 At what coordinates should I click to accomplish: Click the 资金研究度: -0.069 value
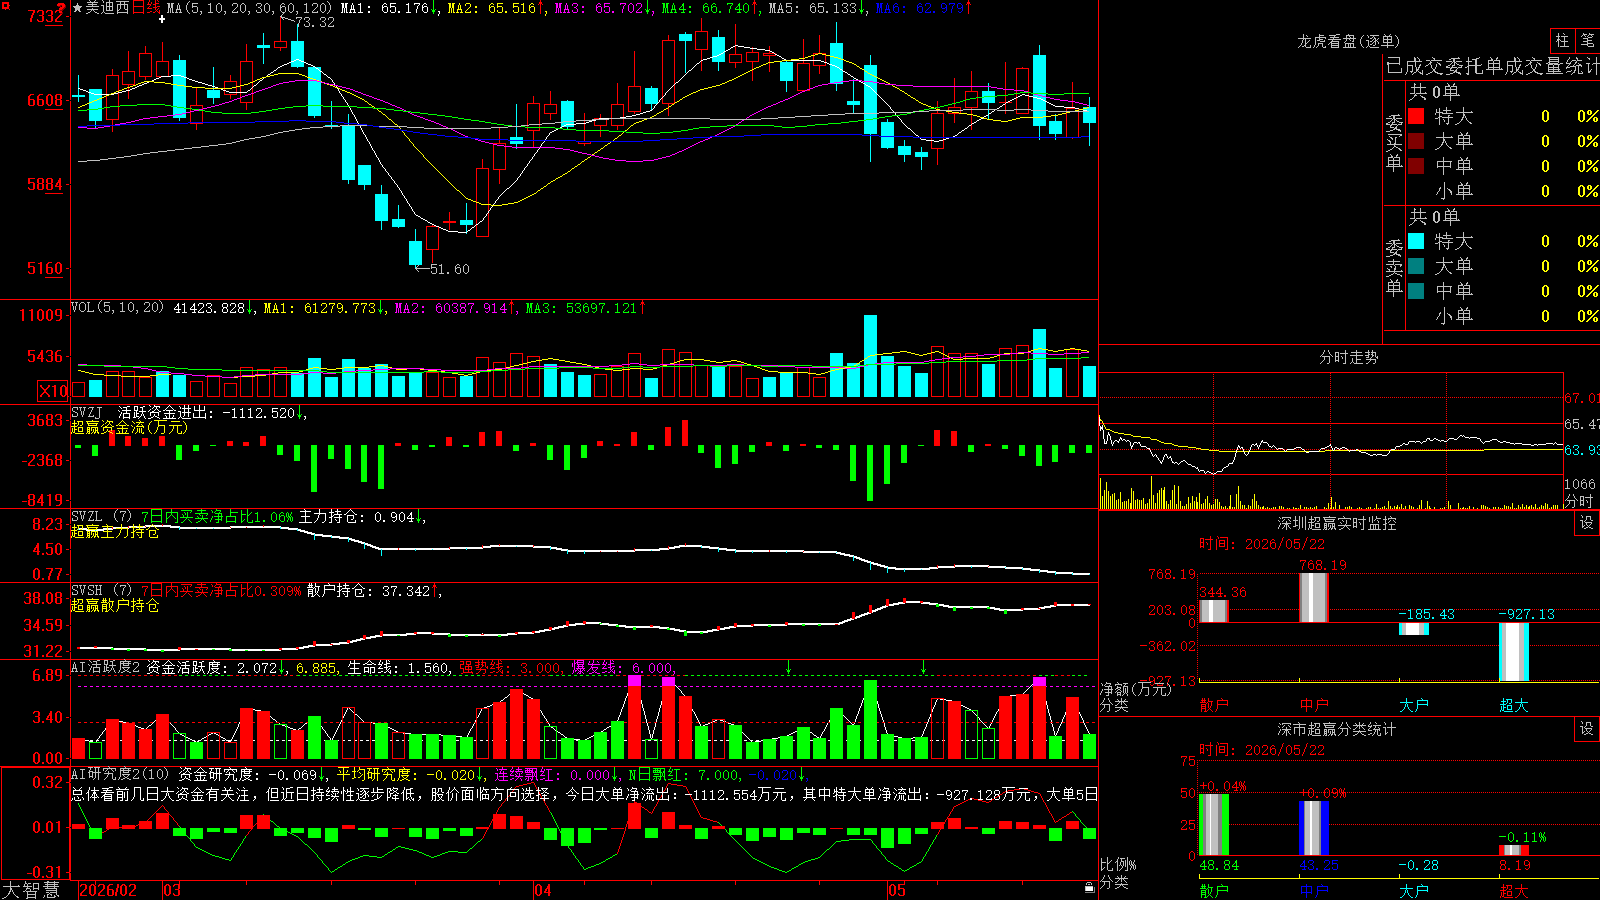252,774
